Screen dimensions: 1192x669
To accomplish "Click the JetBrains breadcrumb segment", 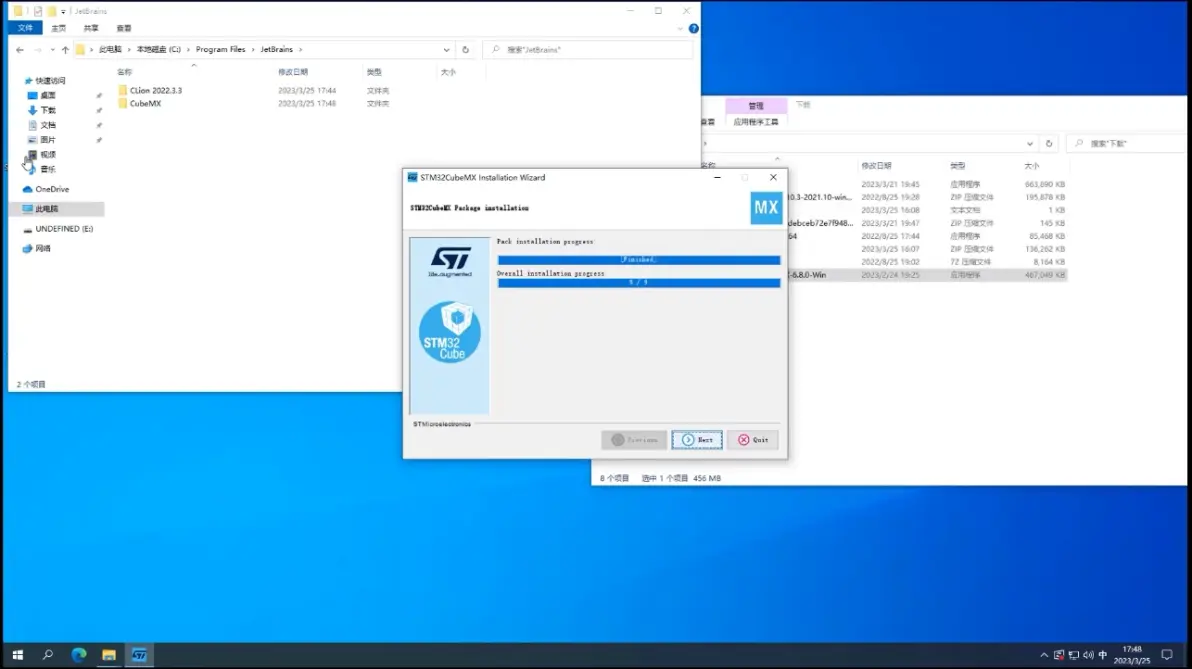I will coord(277,49).
